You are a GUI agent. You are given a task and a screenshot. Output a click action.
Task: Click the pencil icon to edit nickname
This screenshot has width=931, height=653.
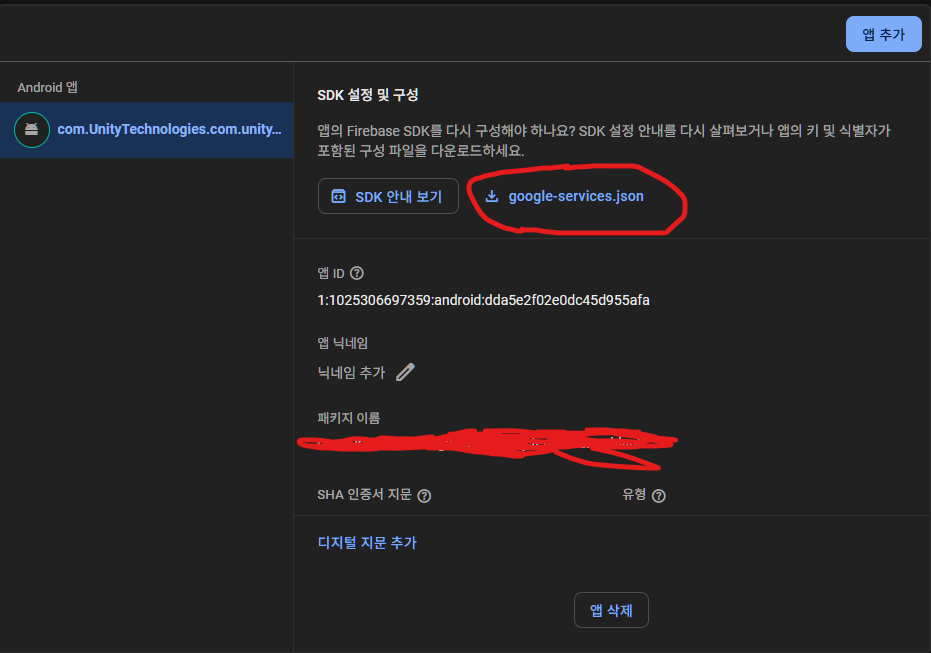(x=406, y=372)
